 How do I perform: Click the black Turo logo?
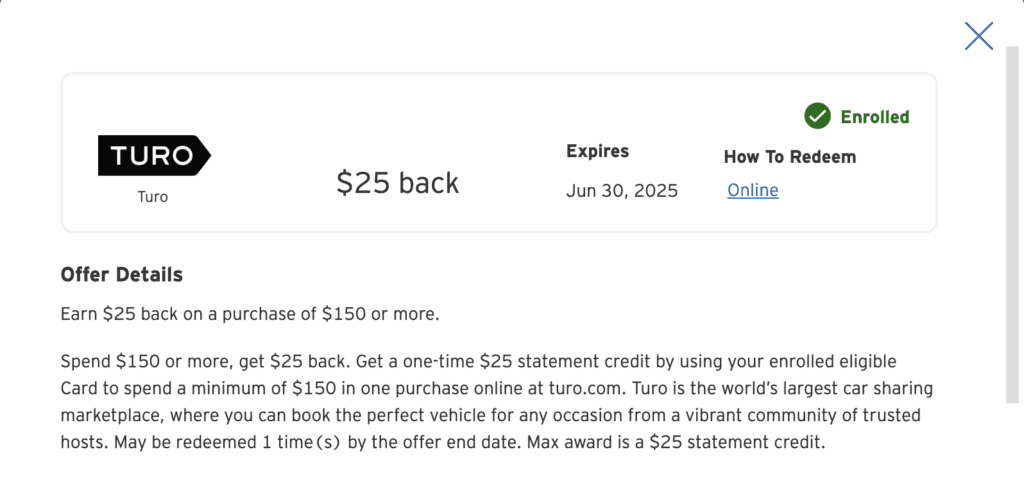click(154, 155)
